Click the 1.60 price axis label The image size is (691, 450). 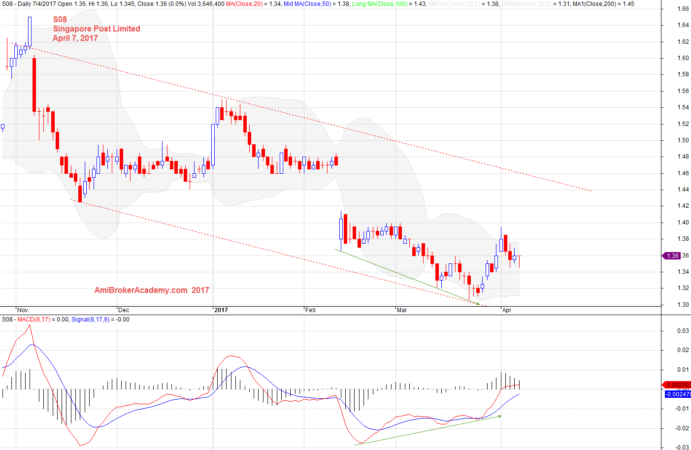pyautogui.click(x=683, y=58)
